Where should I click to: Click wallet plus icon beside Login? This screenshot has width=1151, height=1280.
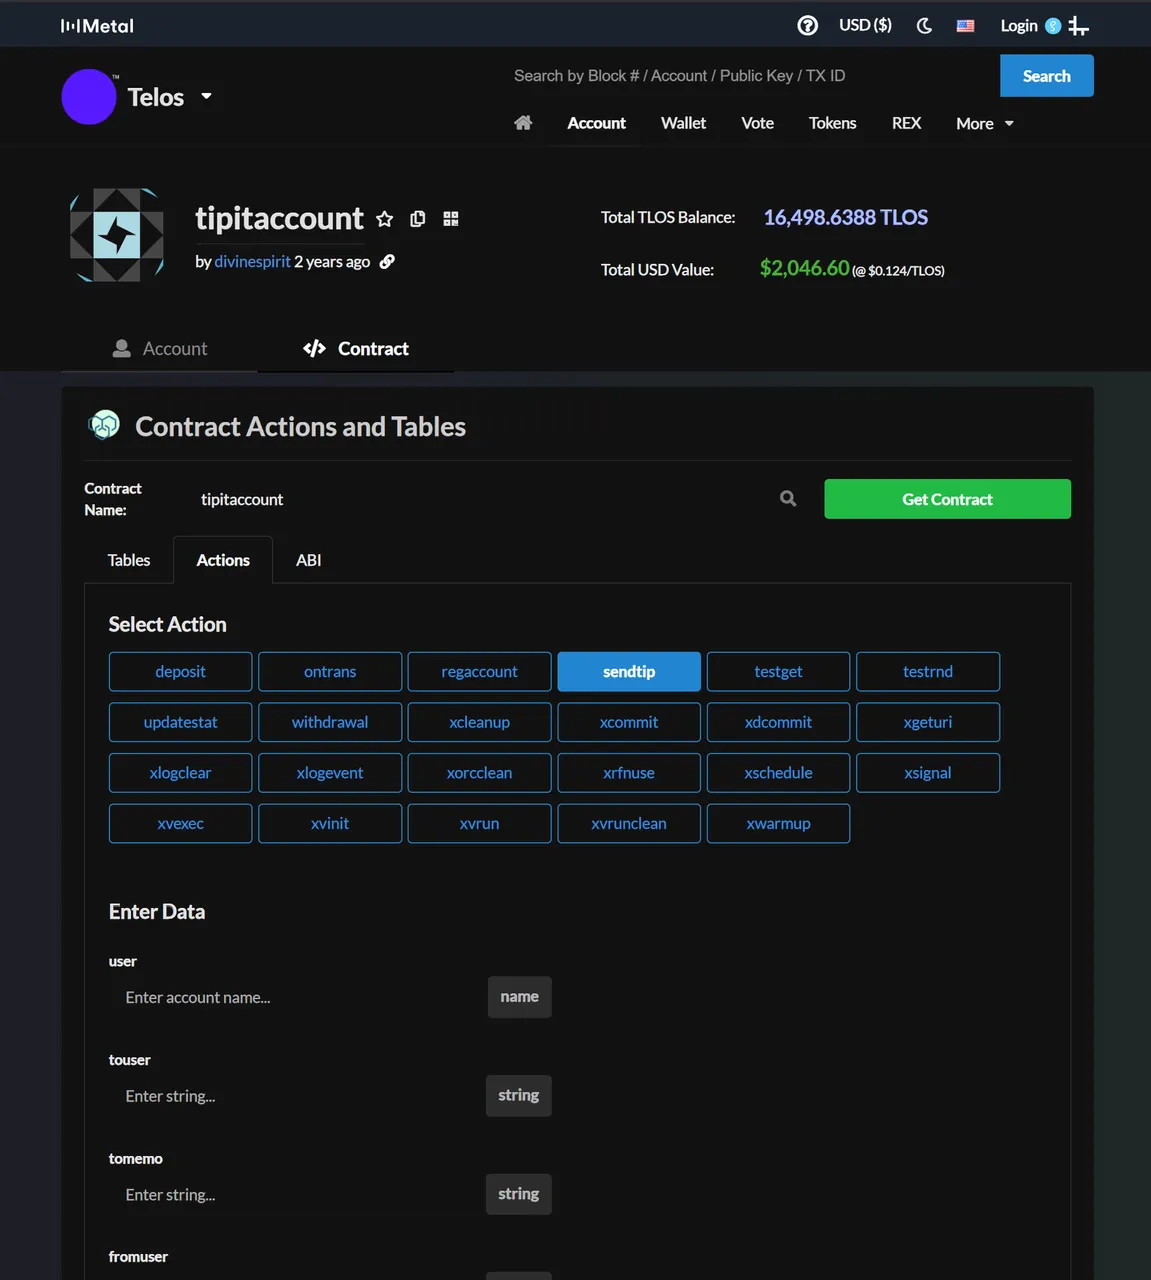1078,26
